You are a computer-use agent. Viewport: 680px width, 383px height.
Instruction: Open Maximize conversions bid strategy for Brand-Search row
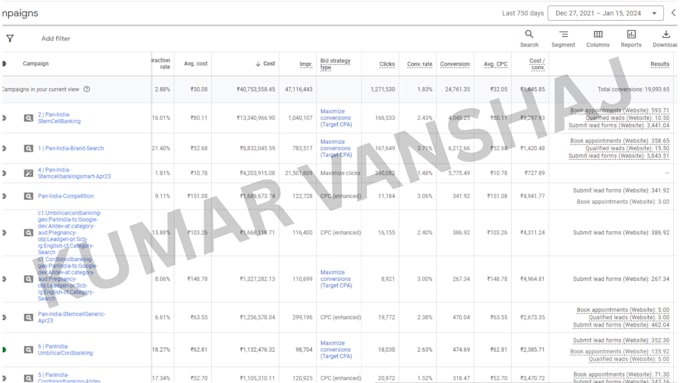[336, 148]
